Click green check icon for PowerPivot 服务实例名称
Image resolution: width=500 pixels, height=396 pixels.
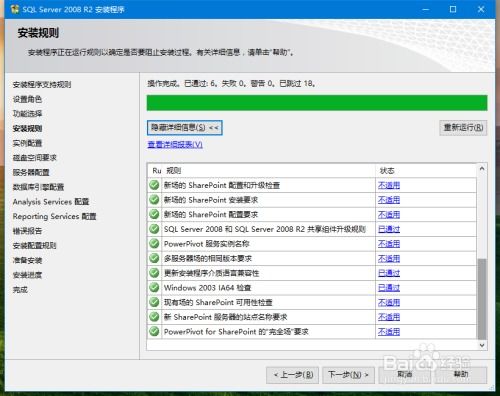pos(154,244)
